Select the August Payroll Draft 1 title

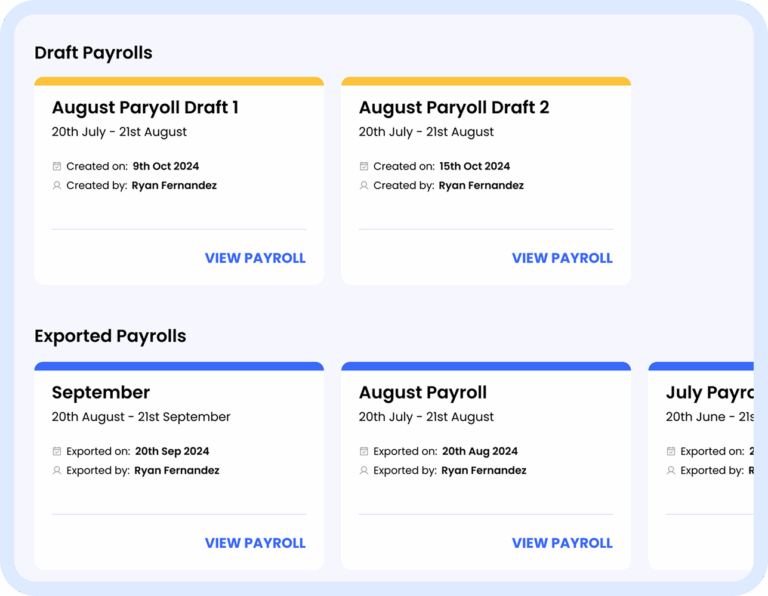tap(145, 107)
